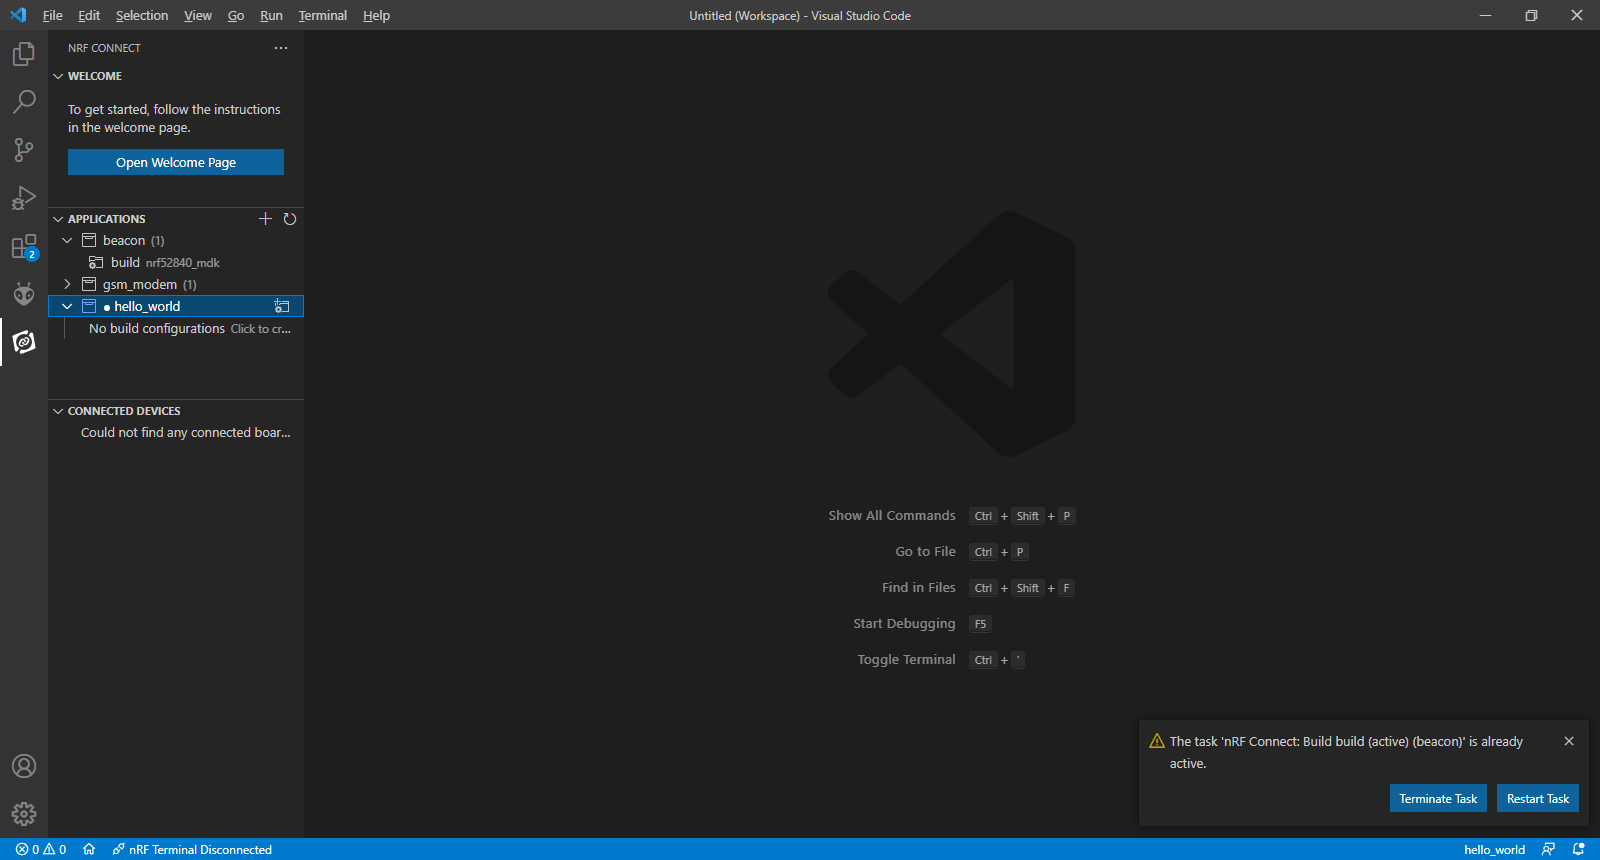The image size is (1600, 860).
Task: Select the nRF Connect activity bar icon
Action: (24, 342)
